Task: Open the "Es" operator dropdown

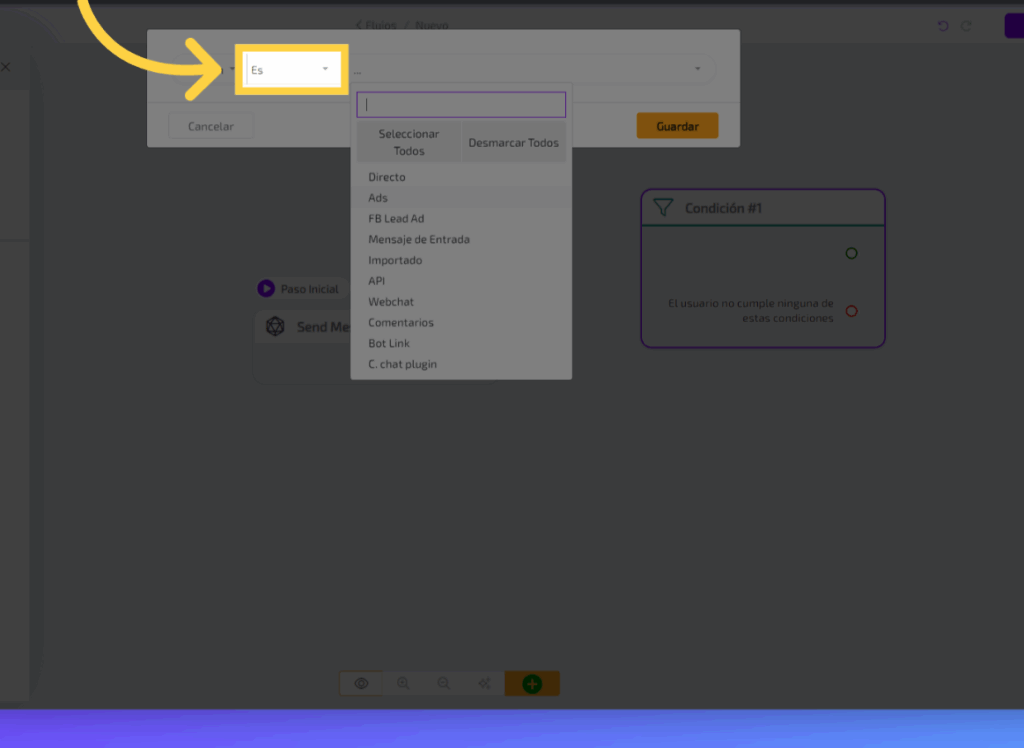Action: 291,70
